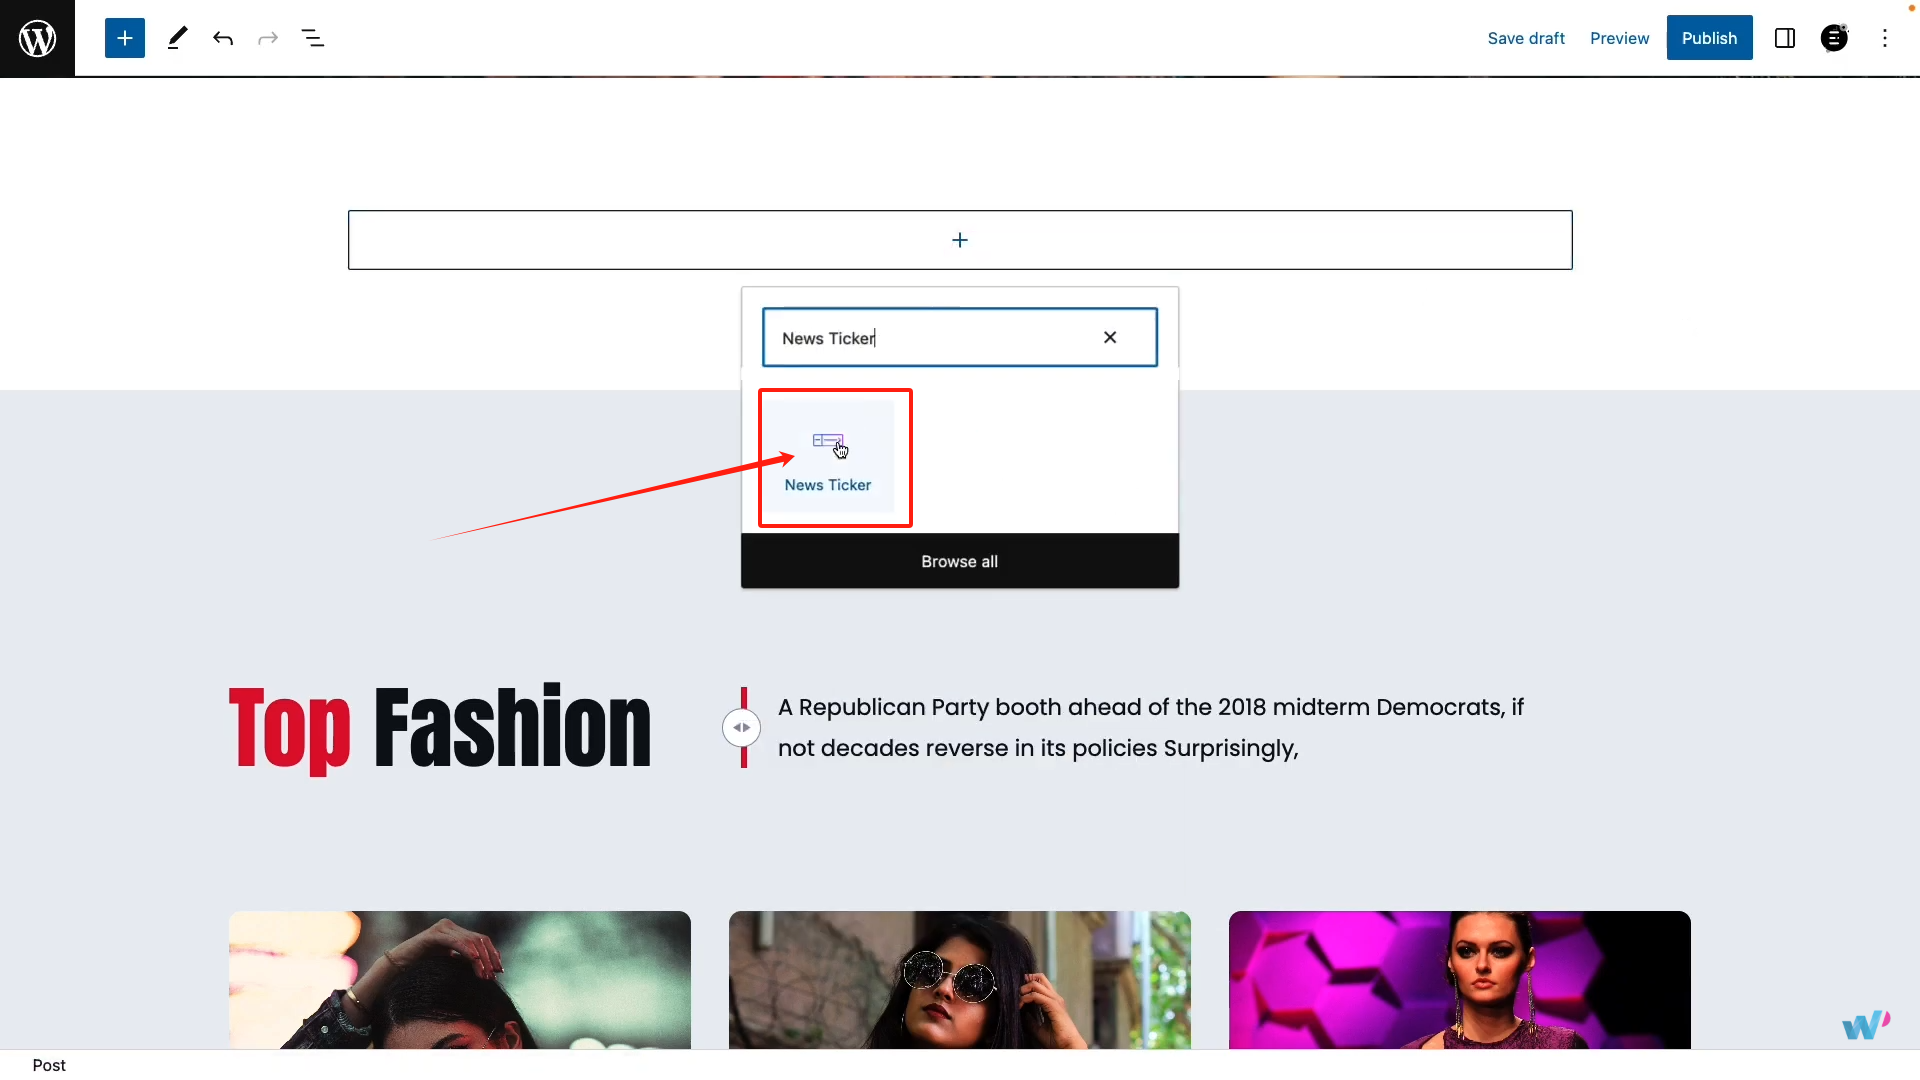
Task: Toggle the block inserter plus button
Action: (x=125, y=38)
